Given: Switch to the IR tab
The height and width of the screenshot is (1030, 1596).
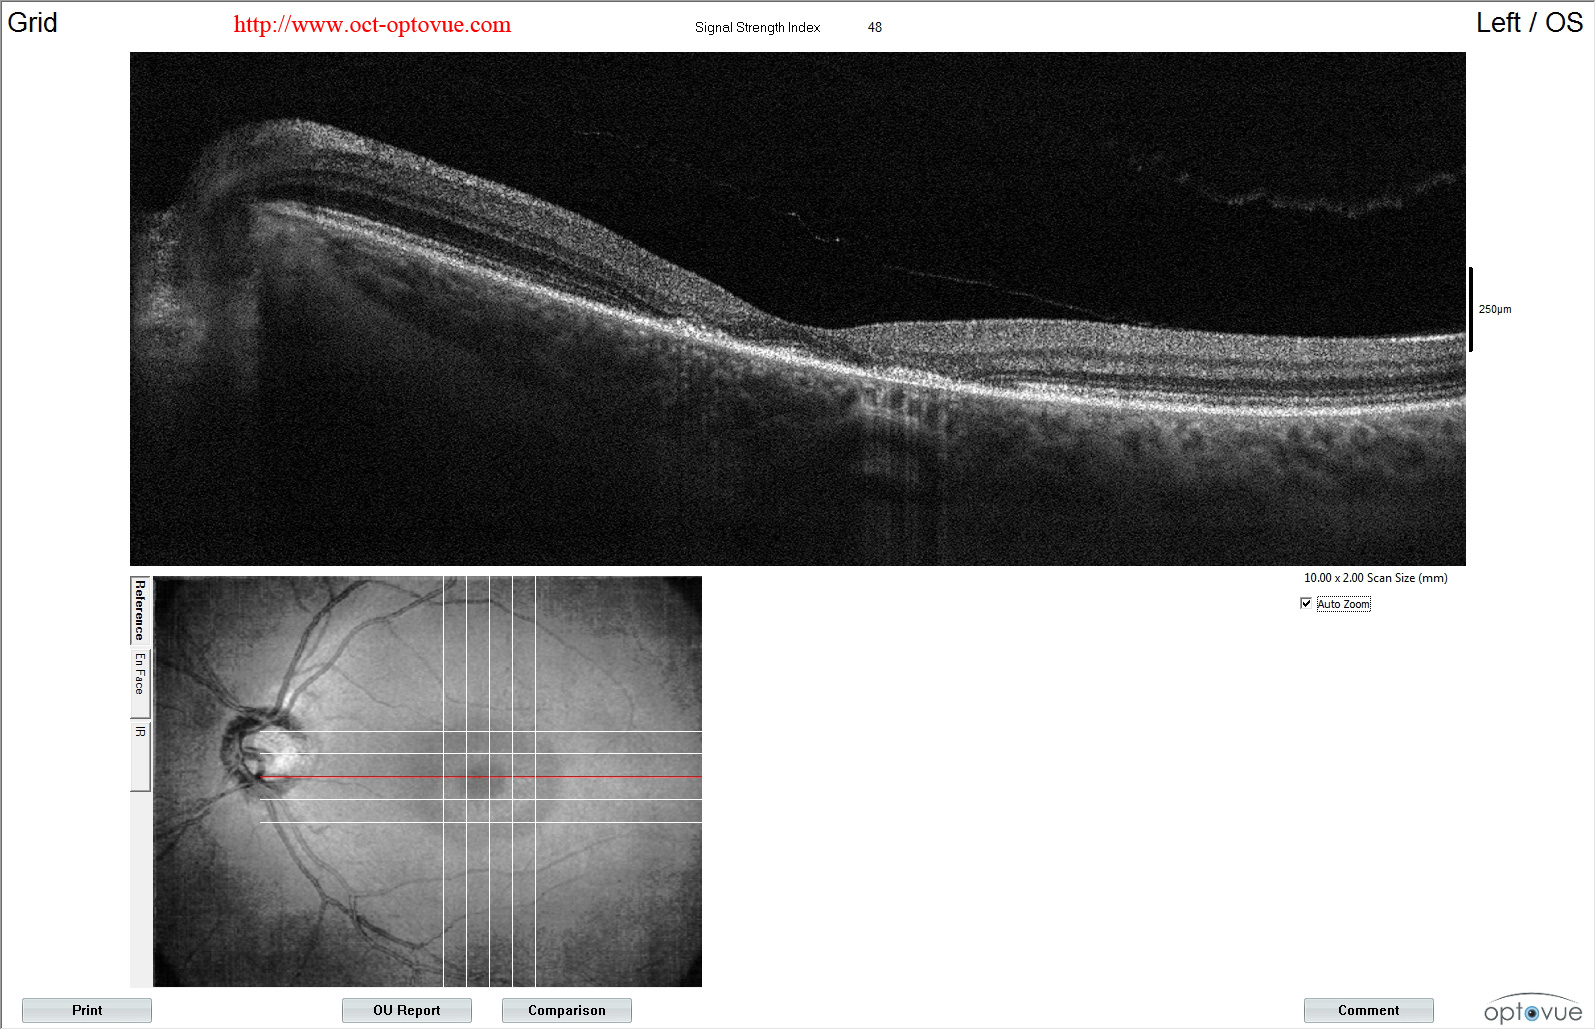Looking at the screenshot, I should [140, 755].
